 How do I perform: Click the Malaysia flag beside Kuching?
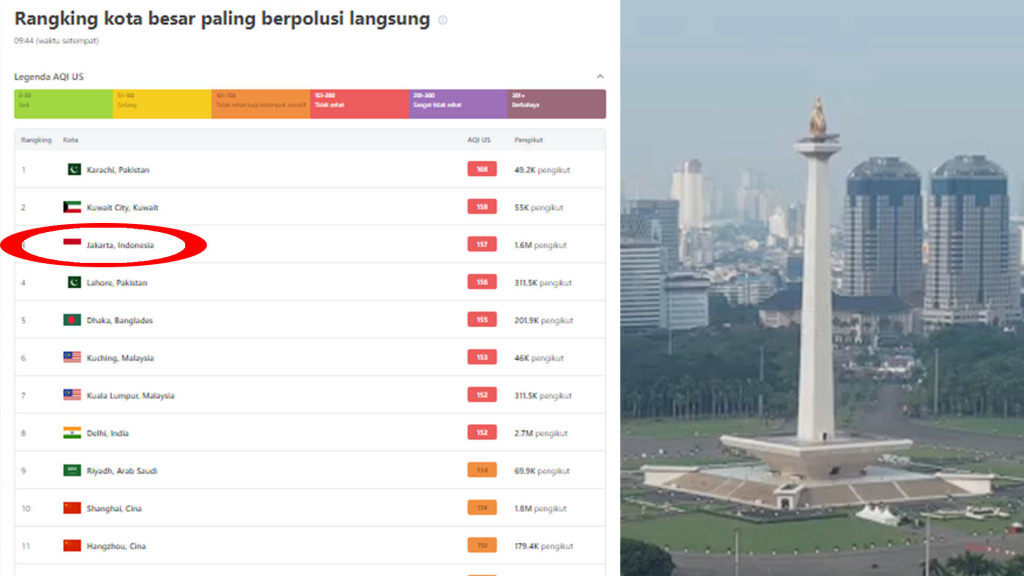click(72, 358)
